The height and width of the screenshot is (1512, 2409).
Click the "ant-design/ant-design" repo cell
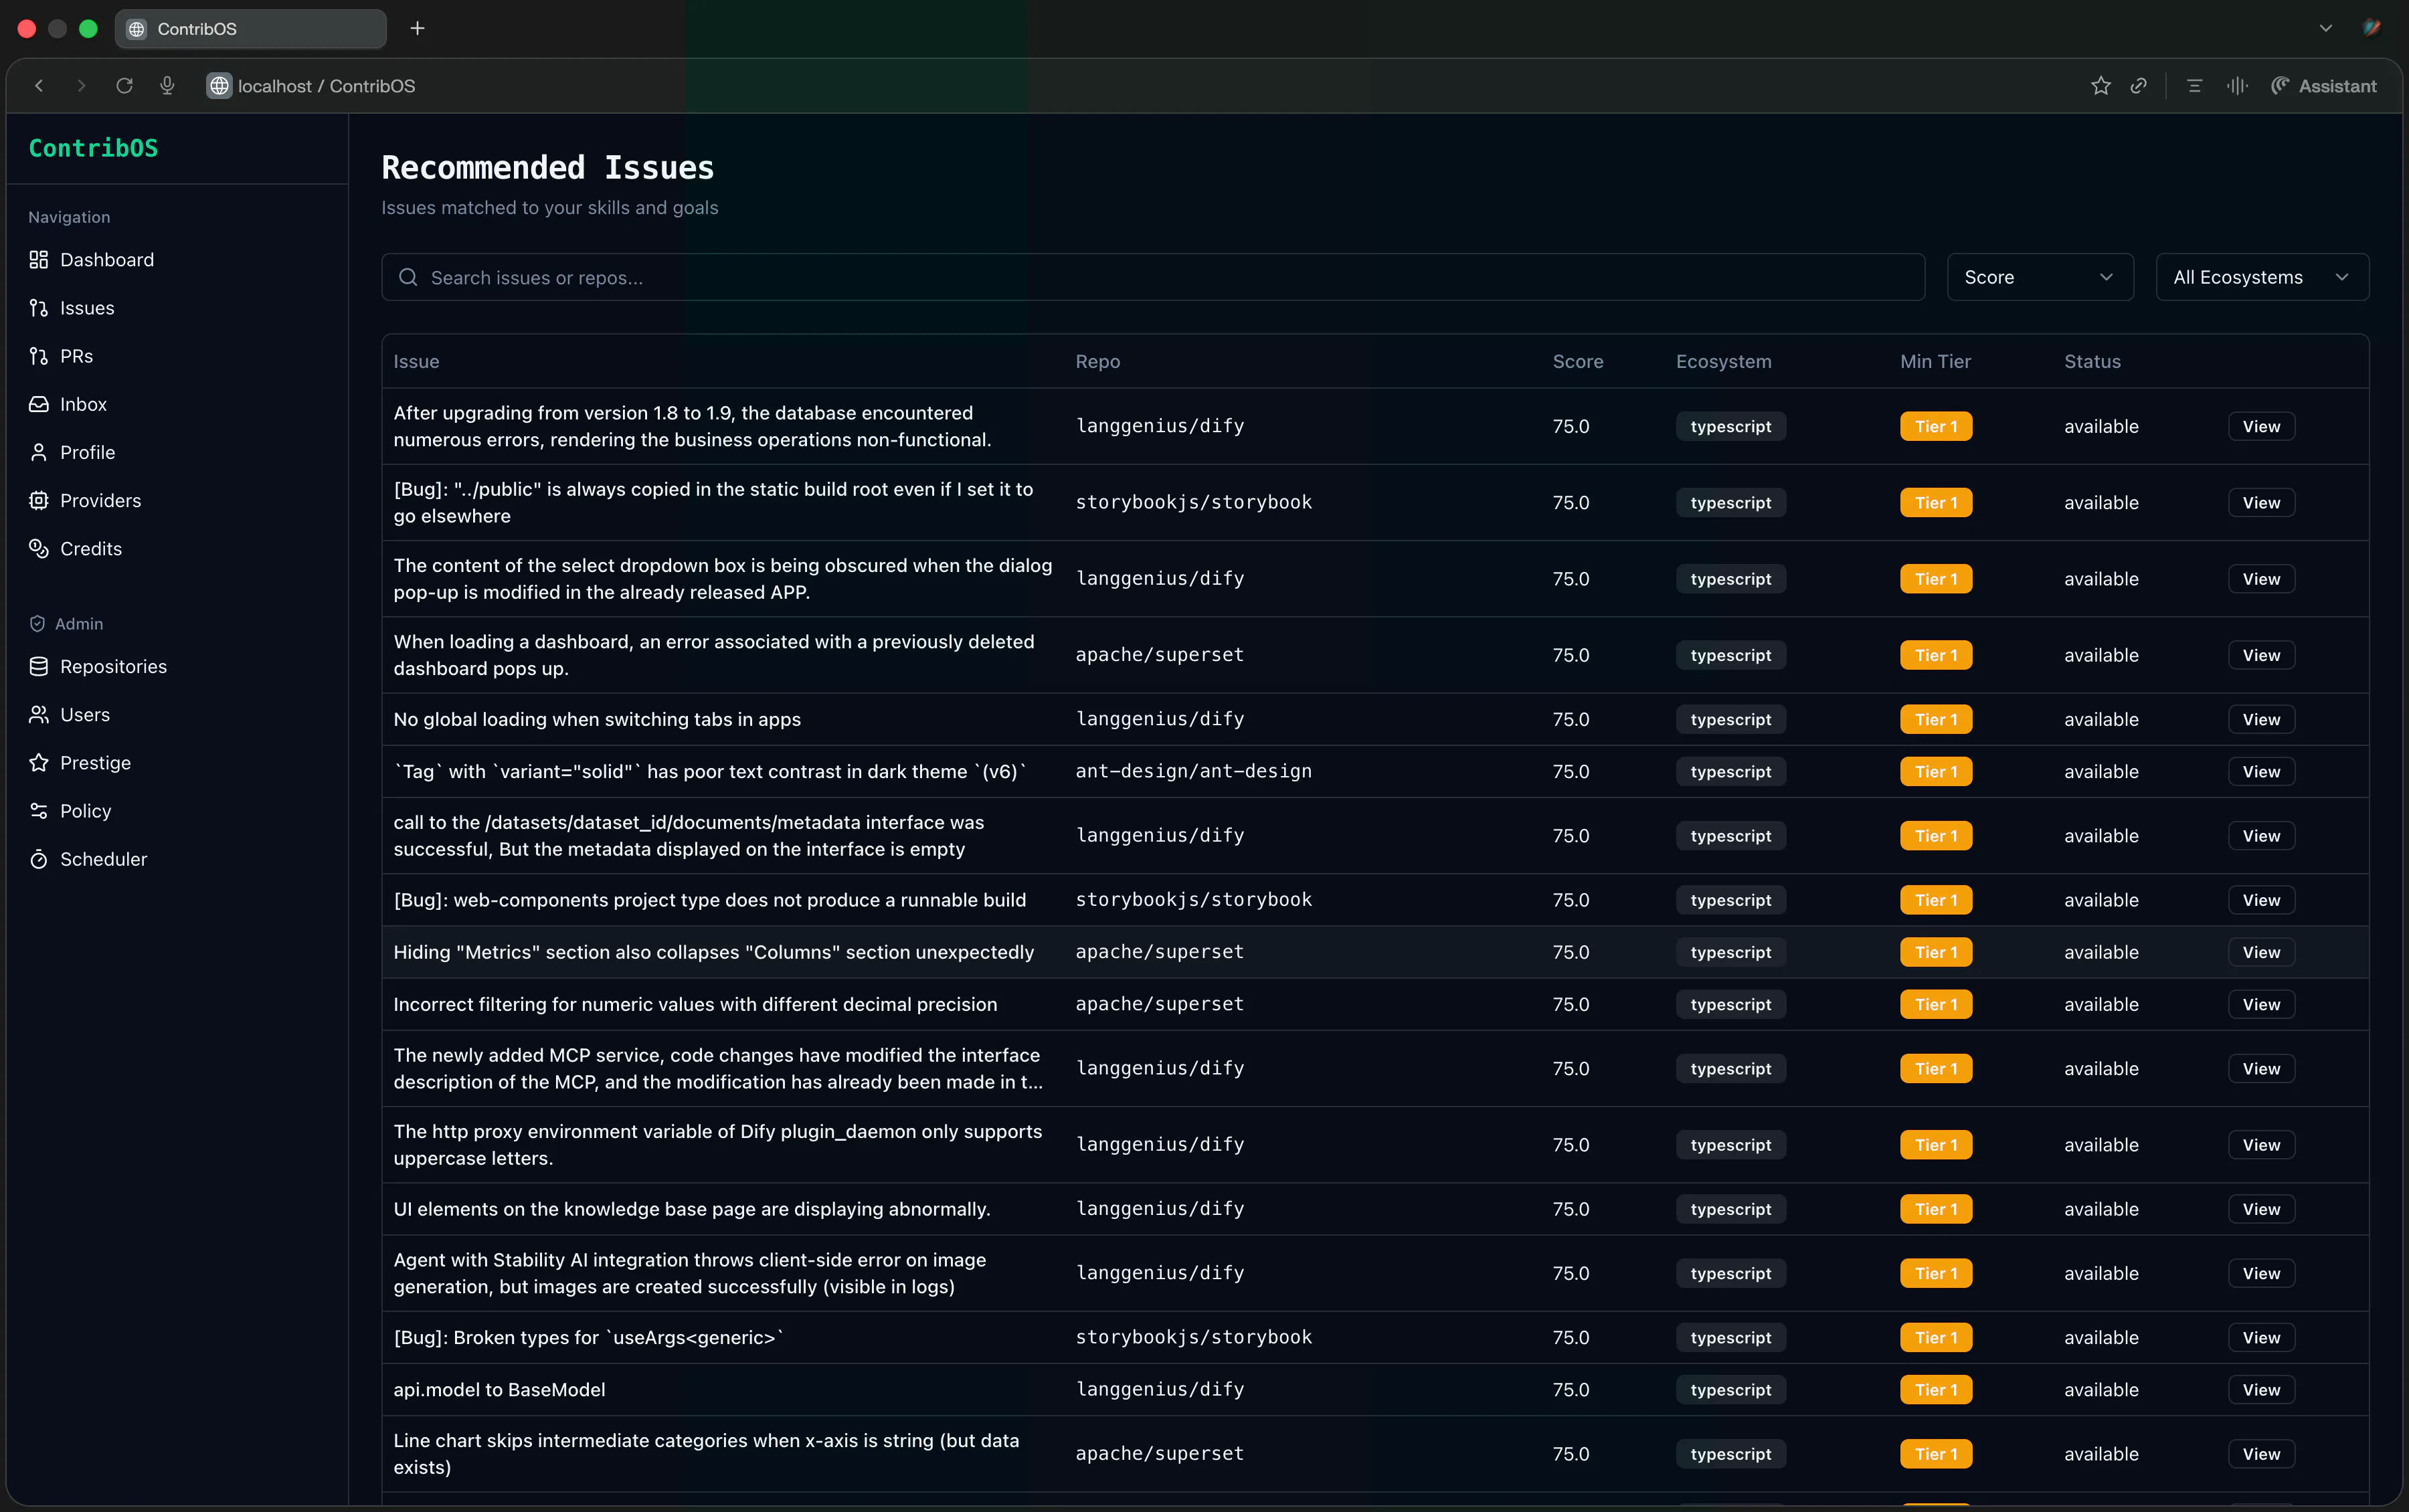pyautogui.click(x=1193, y=771)
